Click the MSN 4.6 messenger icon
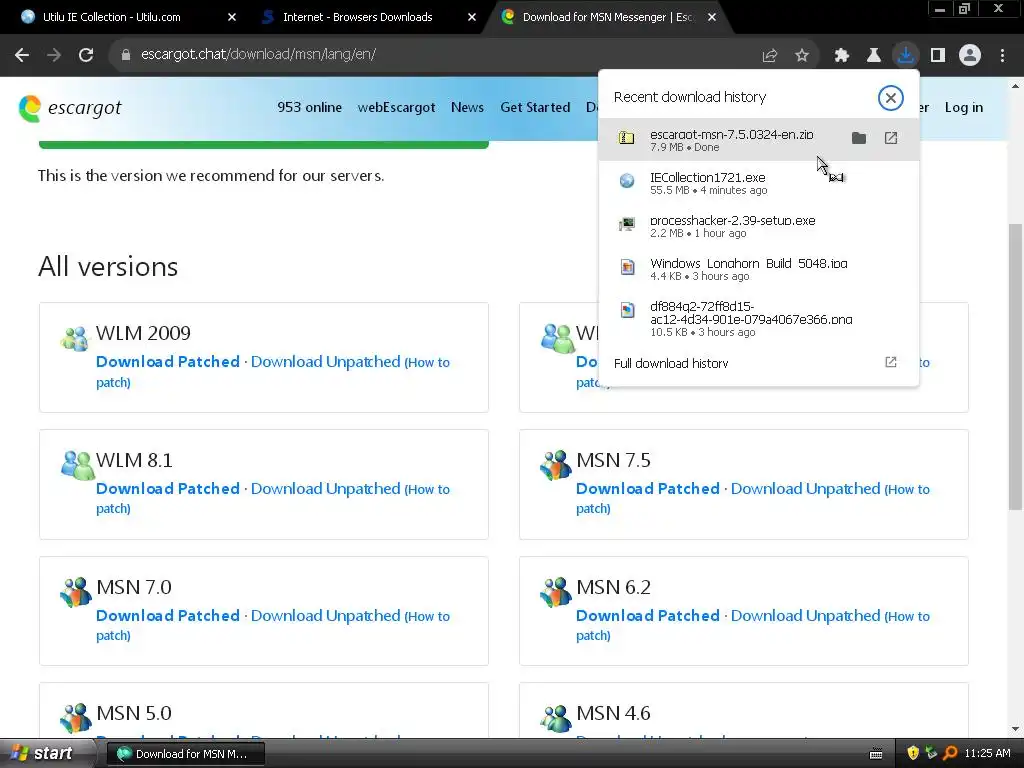Image resolution: width=1024 pixels, height=768 pixels. click(556, 718)
